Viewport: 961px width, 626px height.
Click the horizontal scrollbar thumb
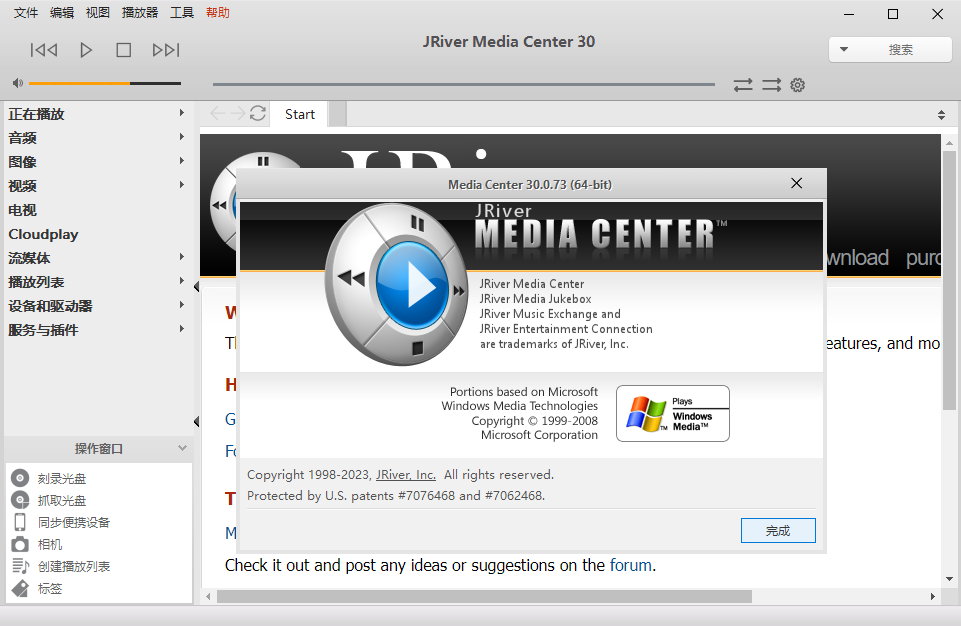484,596
